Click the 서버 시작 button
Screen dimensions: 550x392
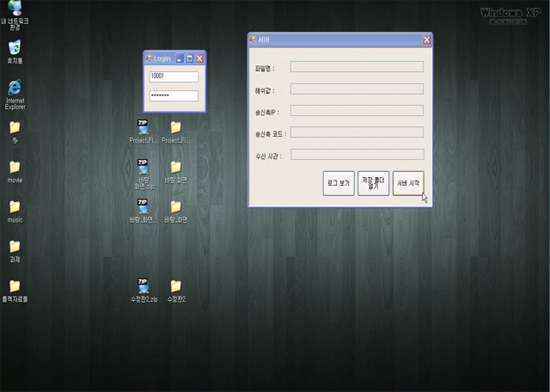point(408,183)
